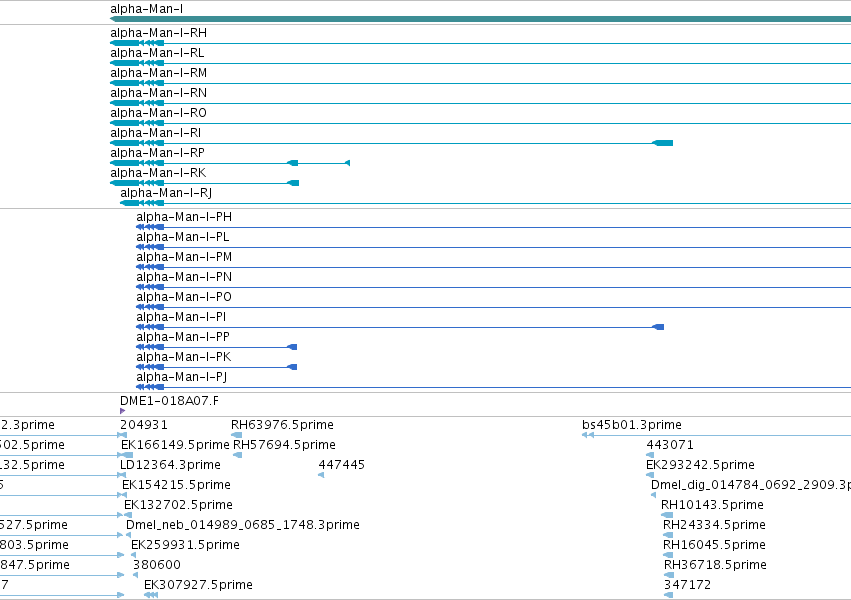Select transcript alpha-Man-I-RH label
The height and width of the screenshot is (600, 851).
(x=158, y=33)
